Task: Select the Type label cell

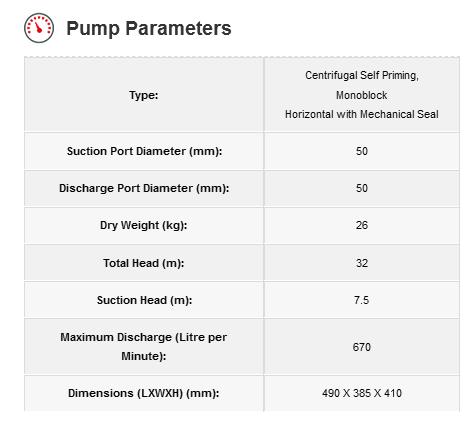Action: pos(144,95)
